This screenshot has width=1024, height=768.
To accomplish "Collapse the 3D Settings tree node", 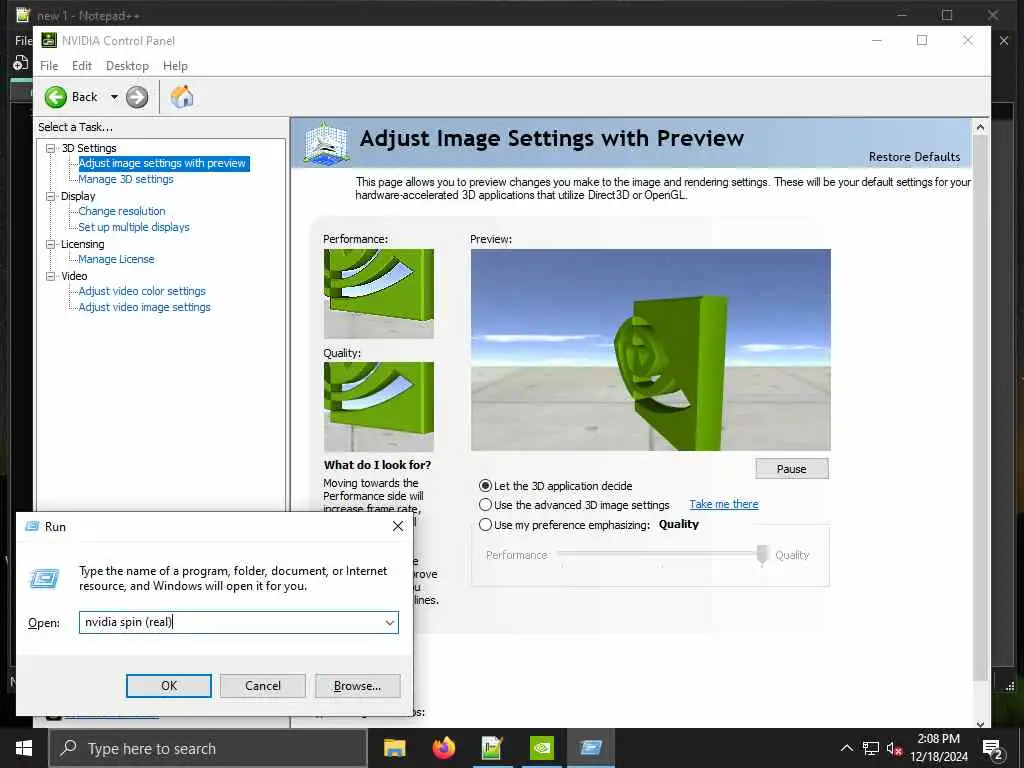I will (50, 148).
